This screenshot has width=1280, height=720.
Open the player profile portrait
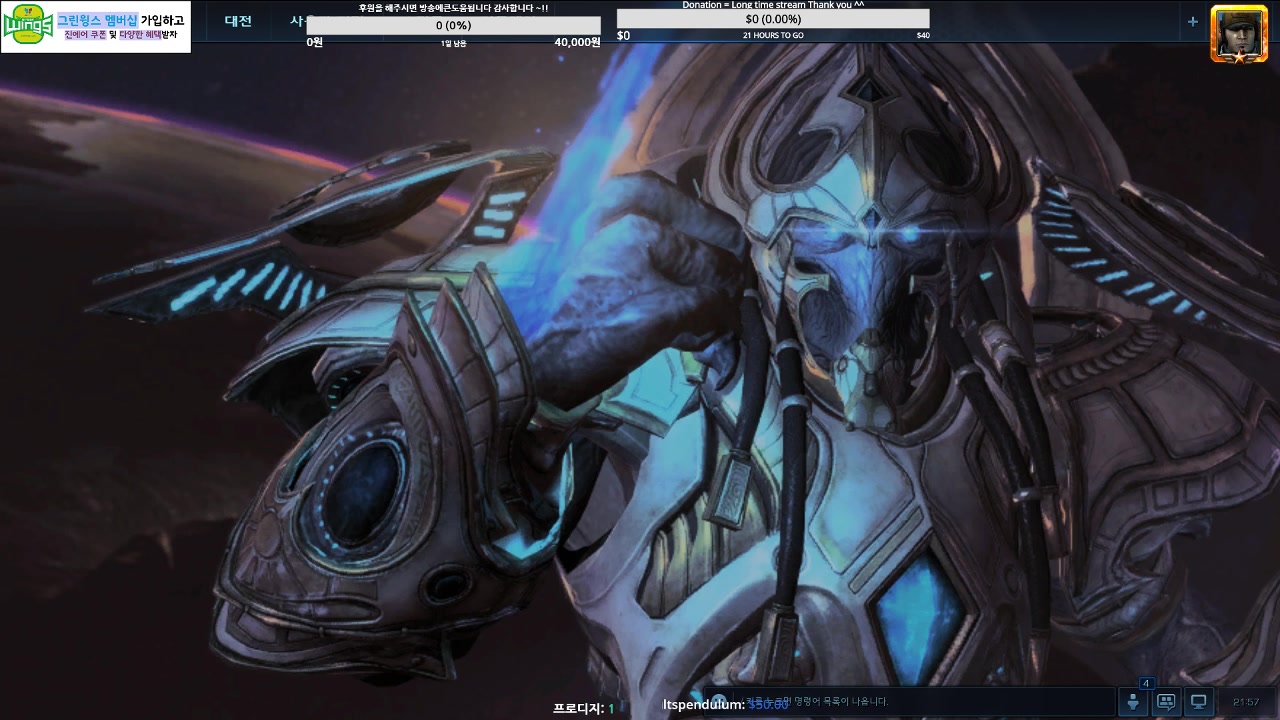pyautogui.click(x=1239, y=34)
